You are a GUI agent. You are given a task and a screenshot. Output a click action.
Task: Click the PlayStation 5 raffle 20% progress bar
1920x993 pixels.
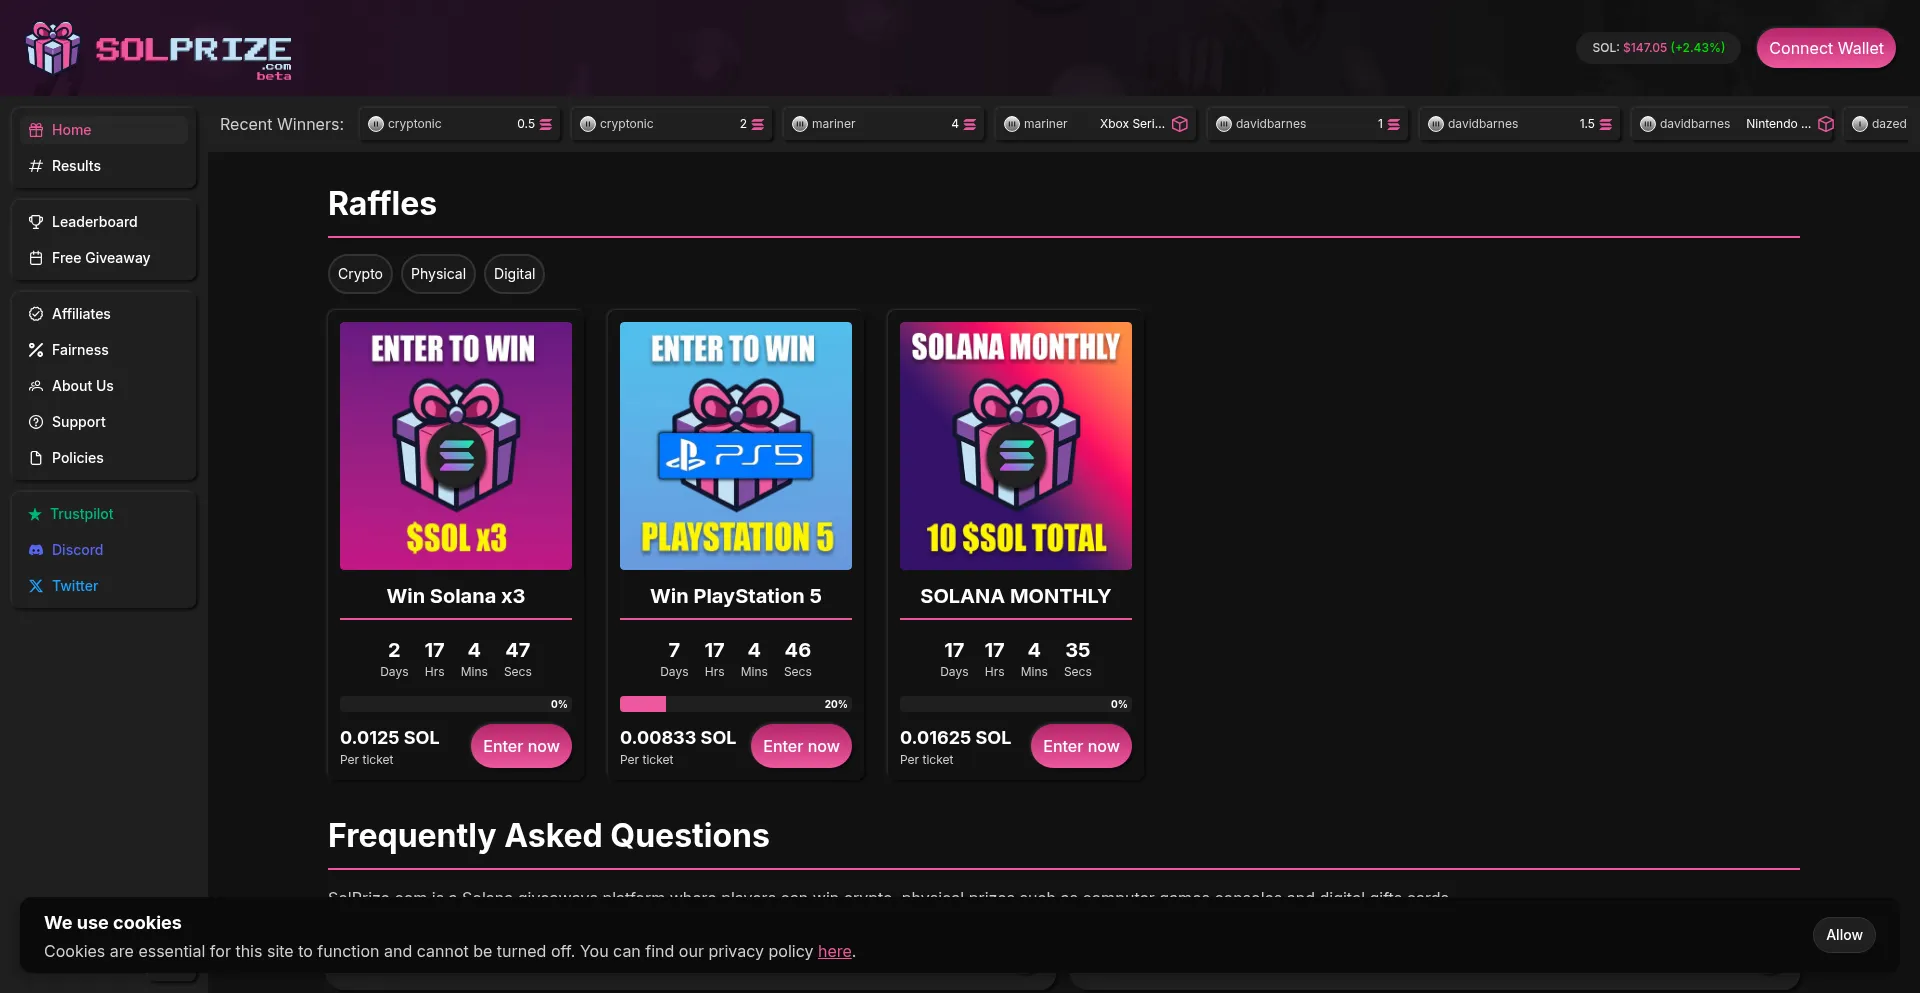click(735, 704)
